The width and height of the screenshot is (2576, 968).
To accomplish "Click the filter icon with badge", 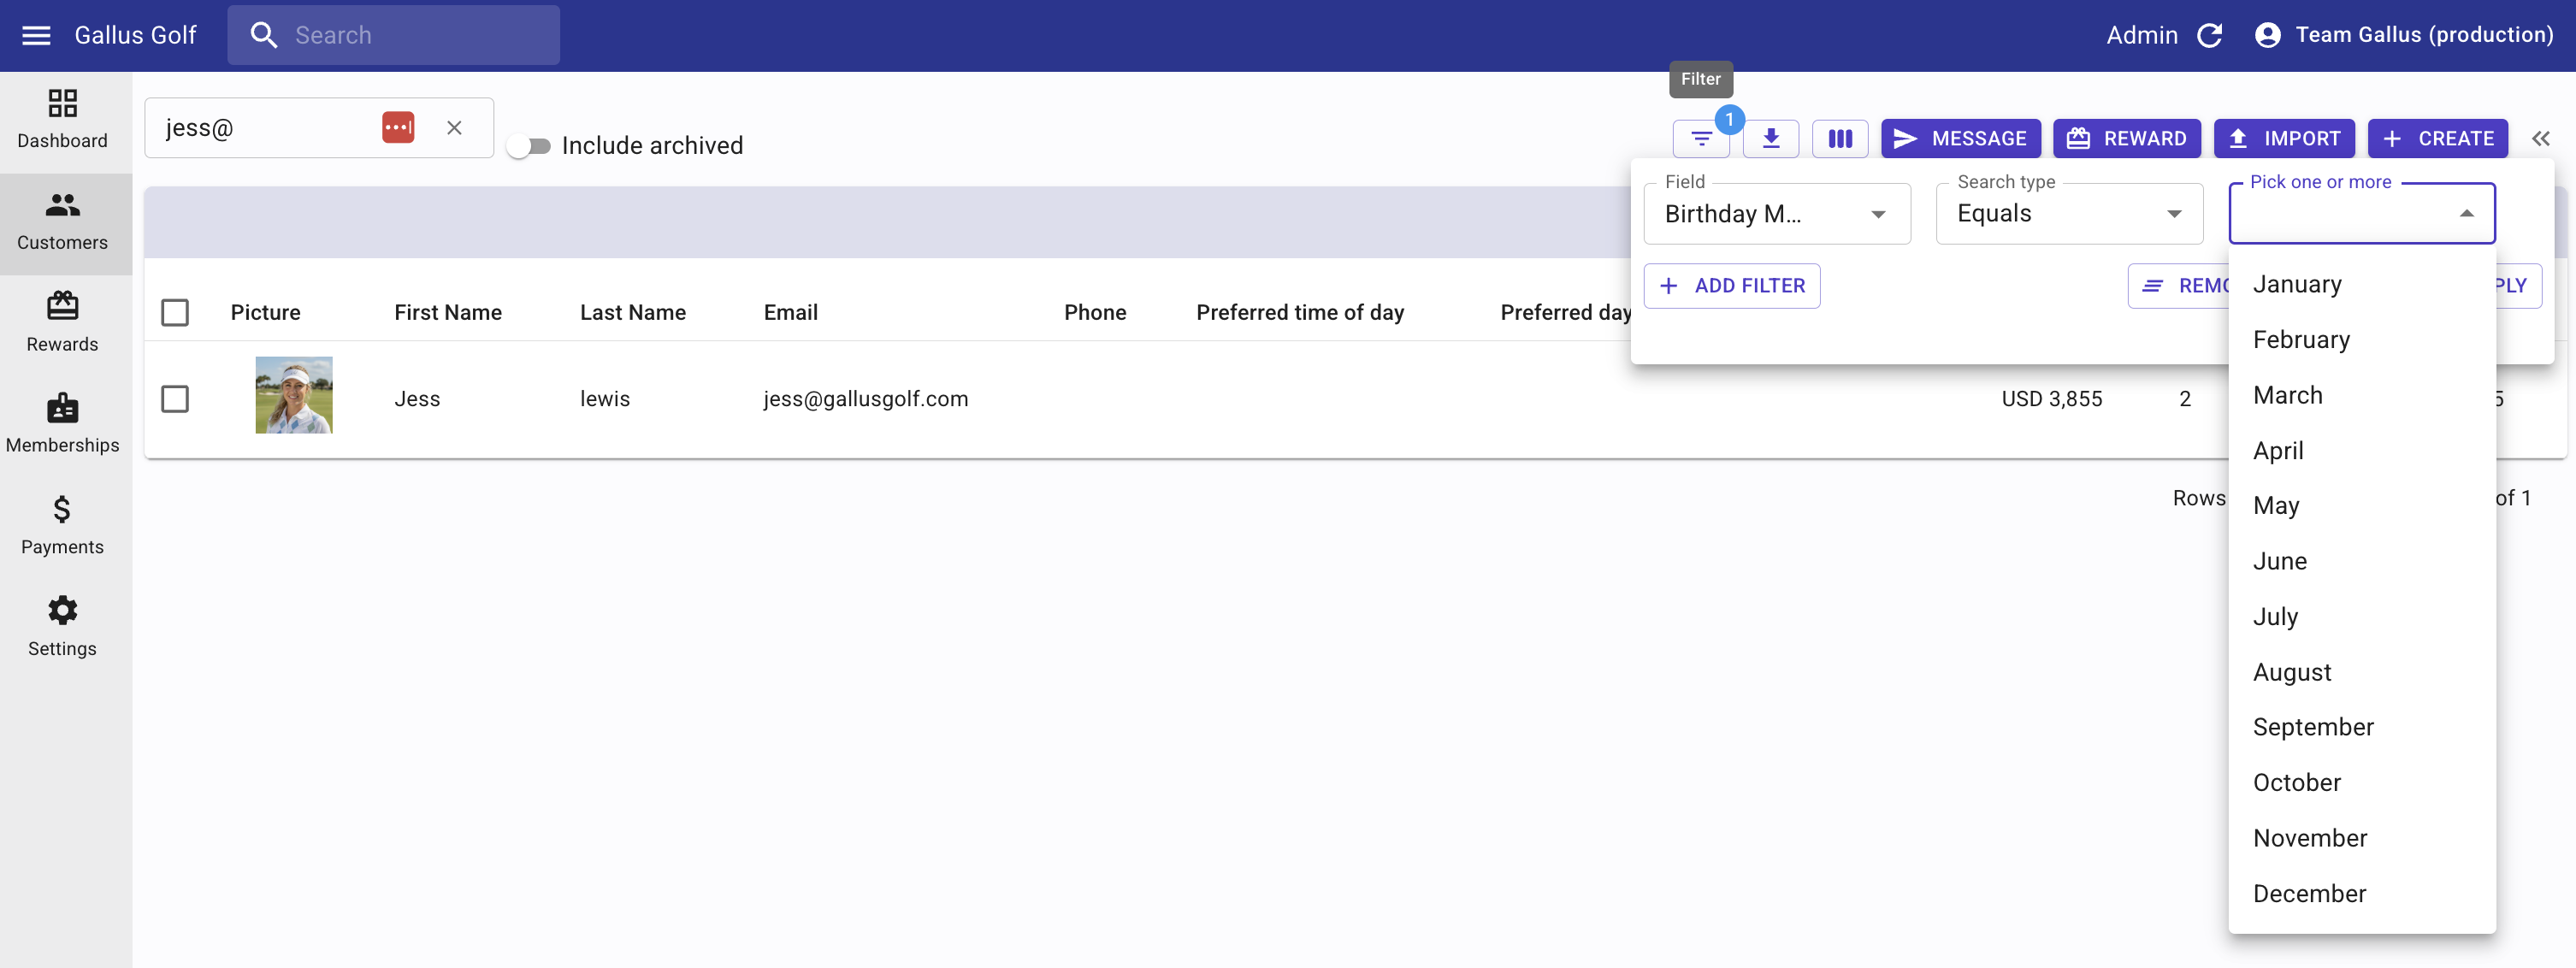I will pyautogui.click(x=1700, y=139).
